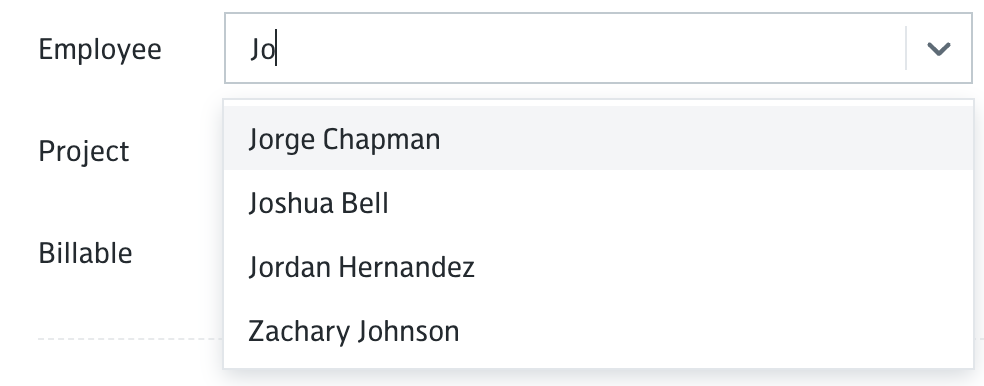Viewport: 984px width, 386px height.
Task: Click the Employee field label
Action: tap(100, 50)
